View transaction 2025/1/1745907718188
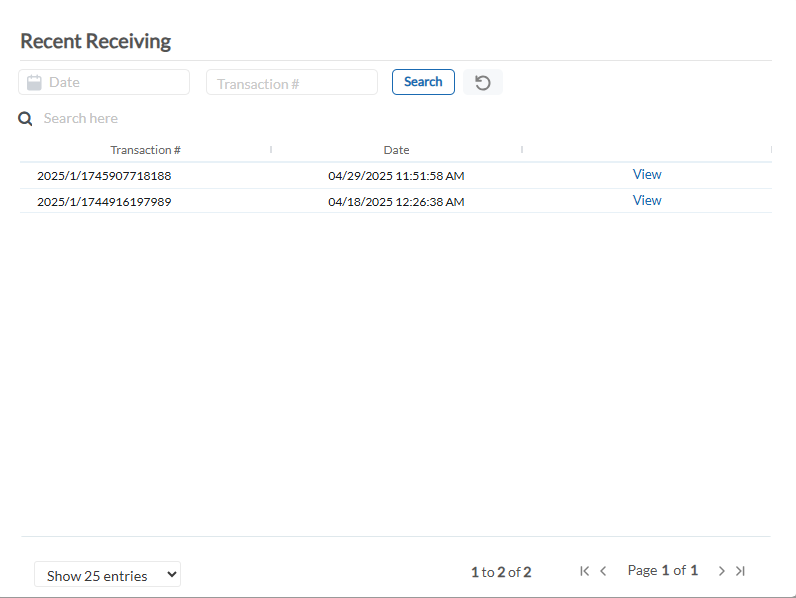The width and height of the screenshot is (796, 598). point(647,174)
